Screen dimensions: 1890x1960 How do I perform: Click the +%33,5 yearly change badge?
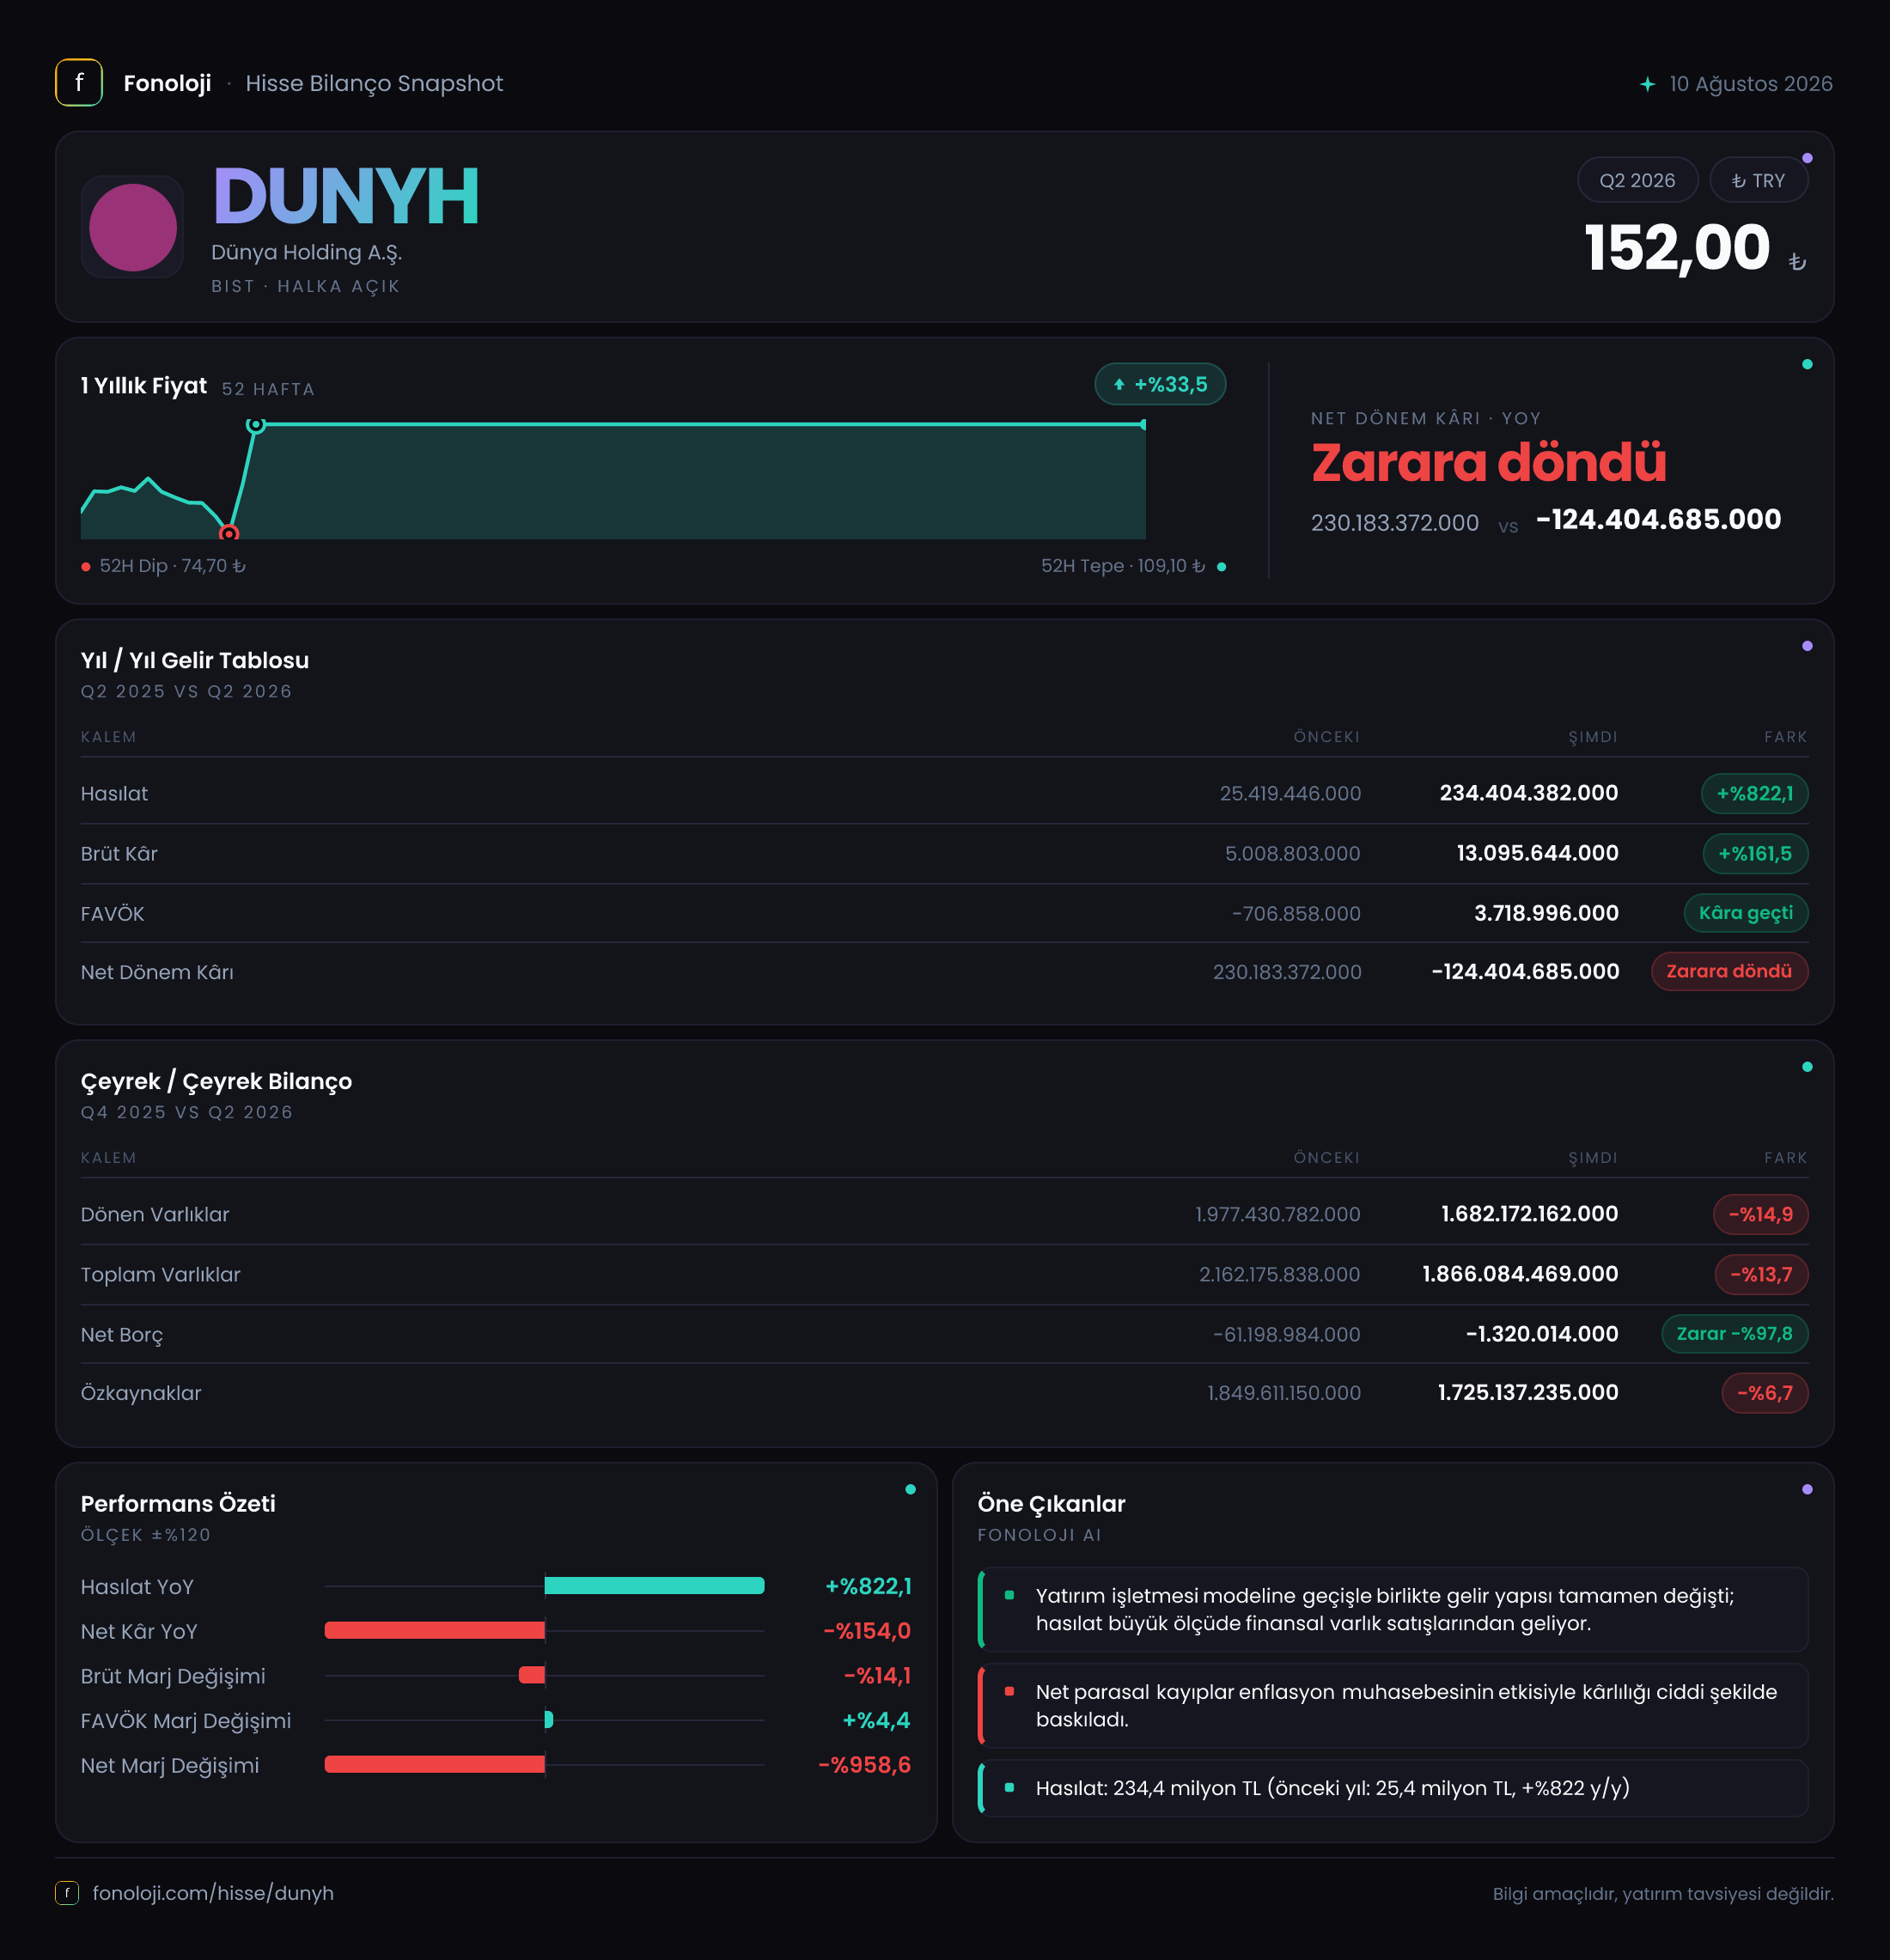tap(1160, 384)
